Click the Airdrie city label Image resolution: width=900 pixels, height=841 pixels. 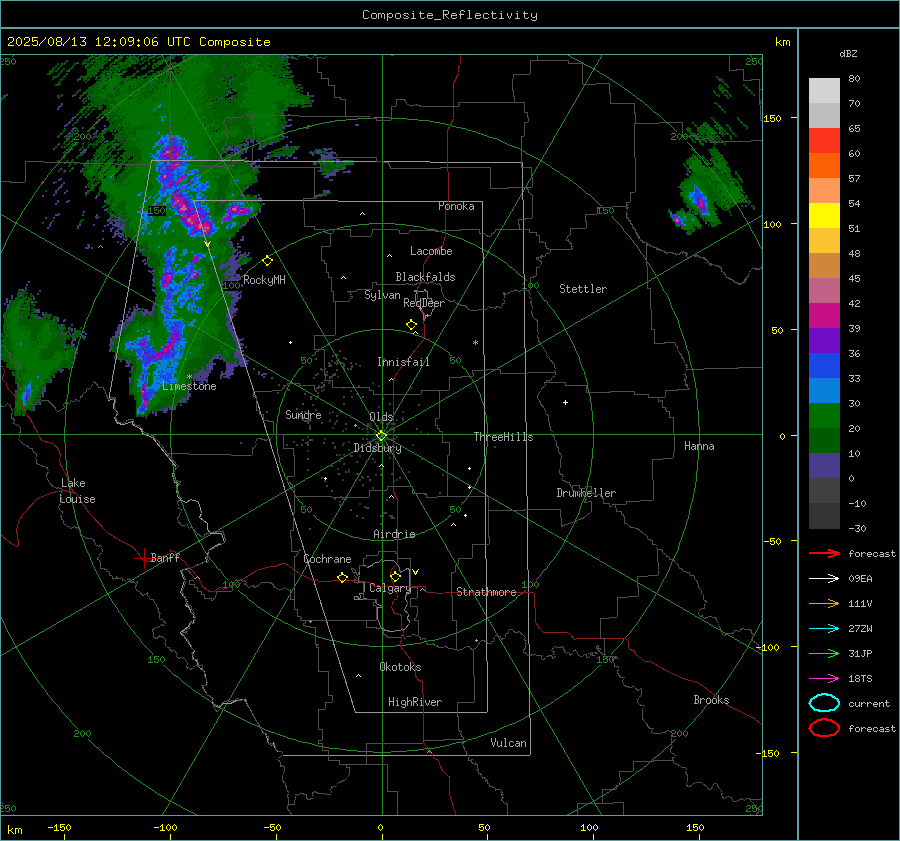click(x=394, y=534)
